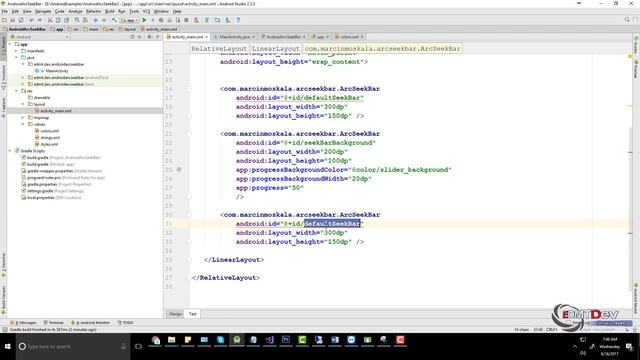Click the Skype icon in Windows taskbar

220,340
